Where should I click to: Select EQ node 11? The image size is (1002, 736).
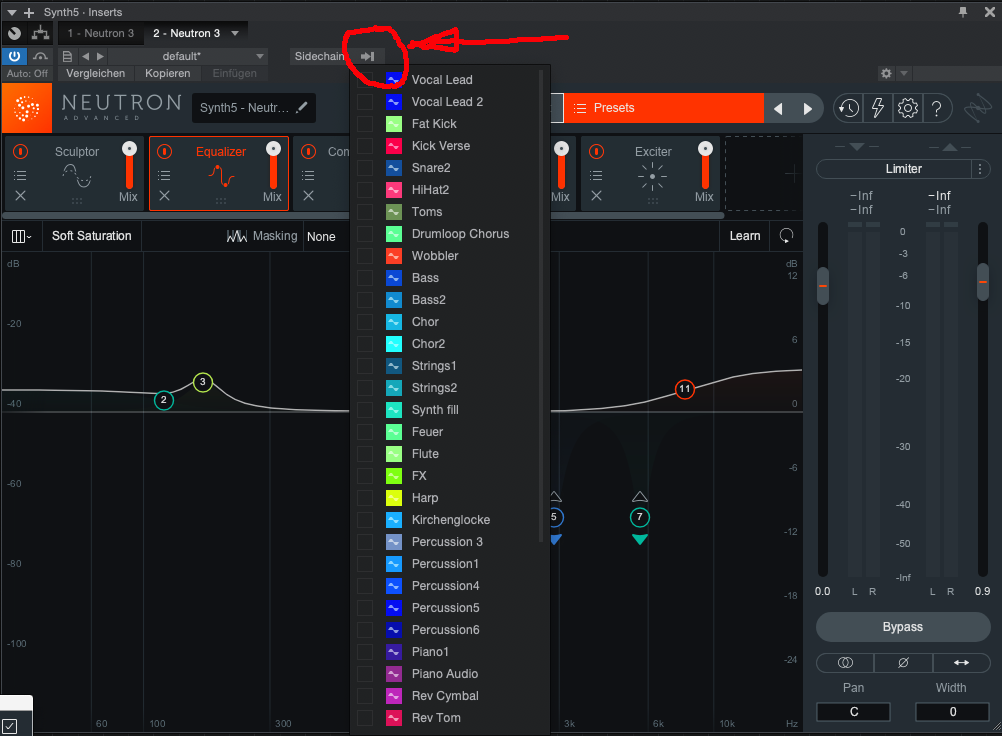click(684, 388)
